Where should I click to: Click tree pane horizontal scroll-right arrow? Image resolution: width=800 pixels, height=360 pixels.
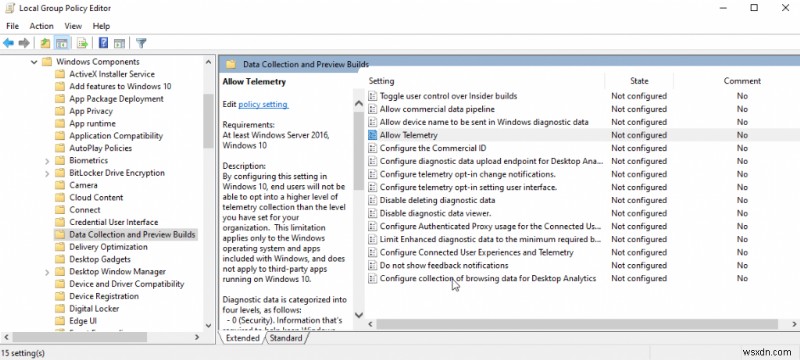point(197,337)
